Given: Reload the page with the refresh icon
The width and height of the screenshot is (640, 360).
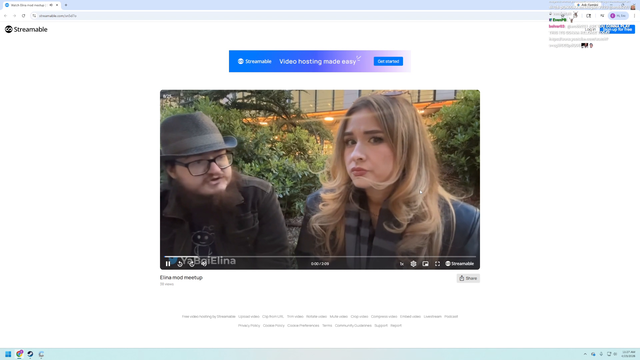Looking at the screenshot, I should coord(23,16).
